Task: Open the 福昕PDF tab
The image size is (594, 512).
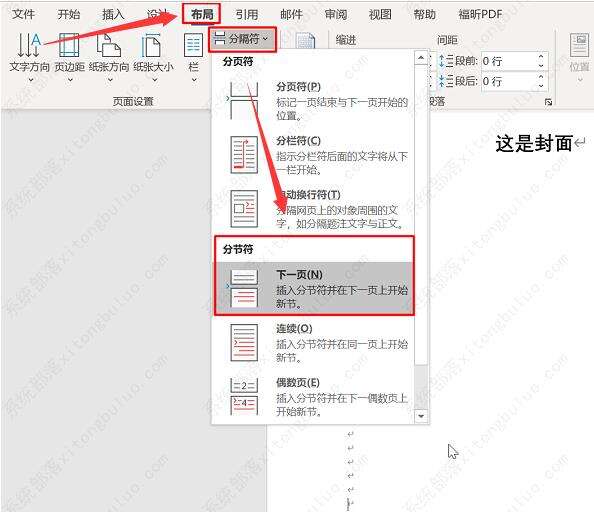Action: click(480, 14)
